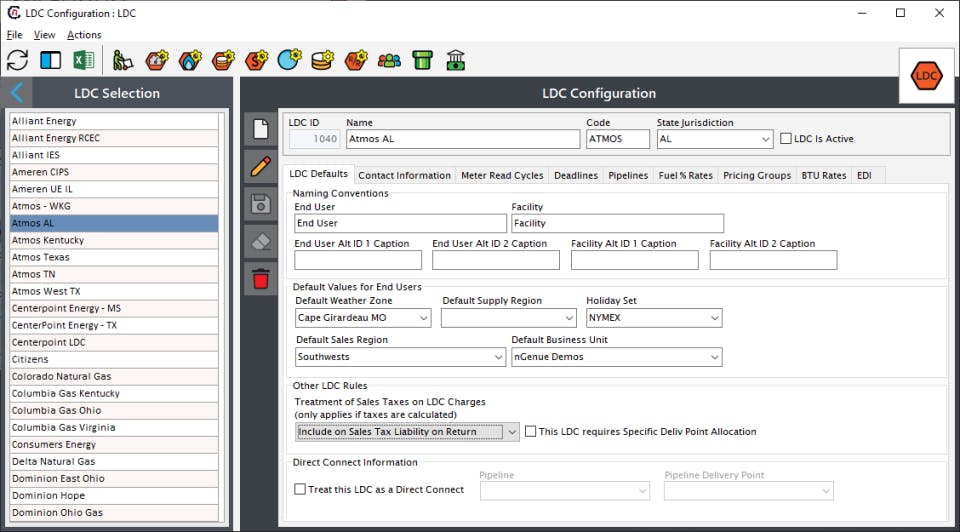Click the green pipe icon
The height and width of the screenshot is (532, 960).
point(422,60)
